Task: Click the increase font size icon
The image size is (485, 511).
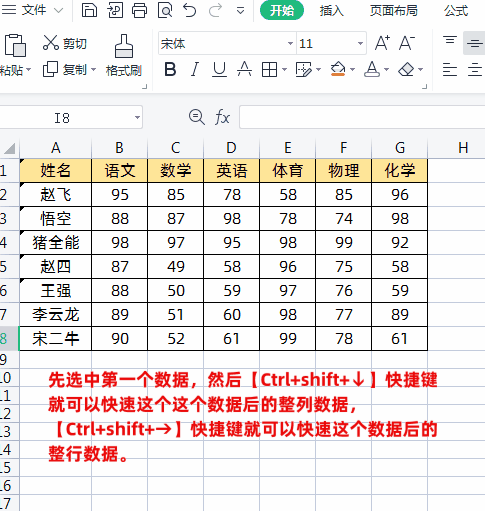Action: [382, 43]
